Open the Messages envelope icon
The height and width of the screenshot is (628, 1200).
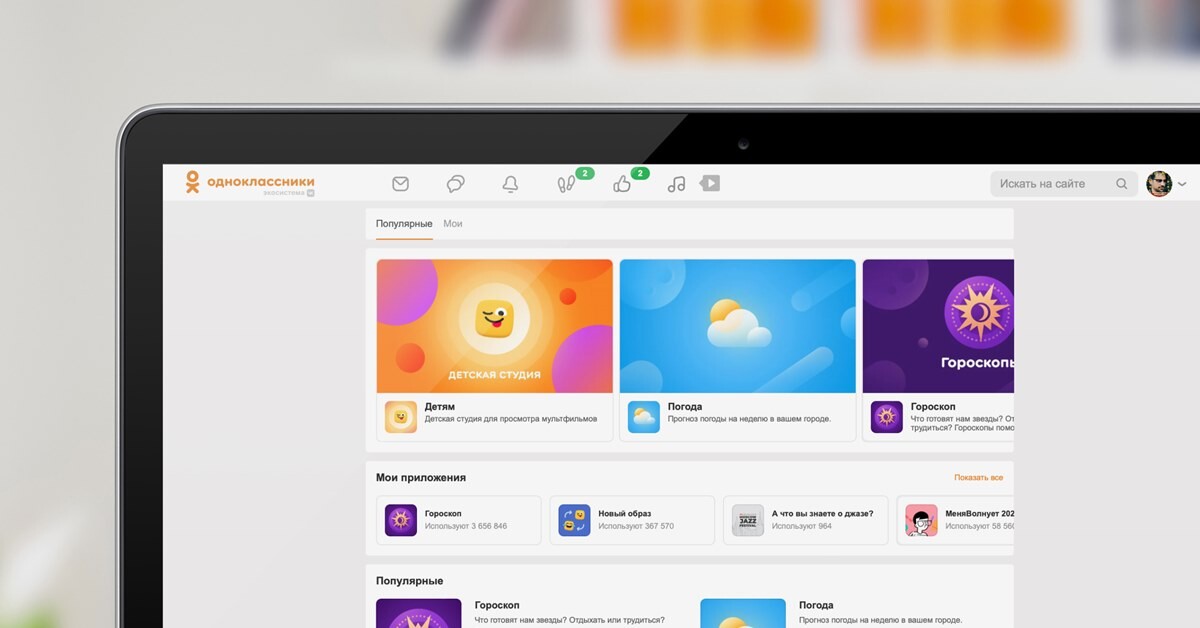click(x=400, y=184)
